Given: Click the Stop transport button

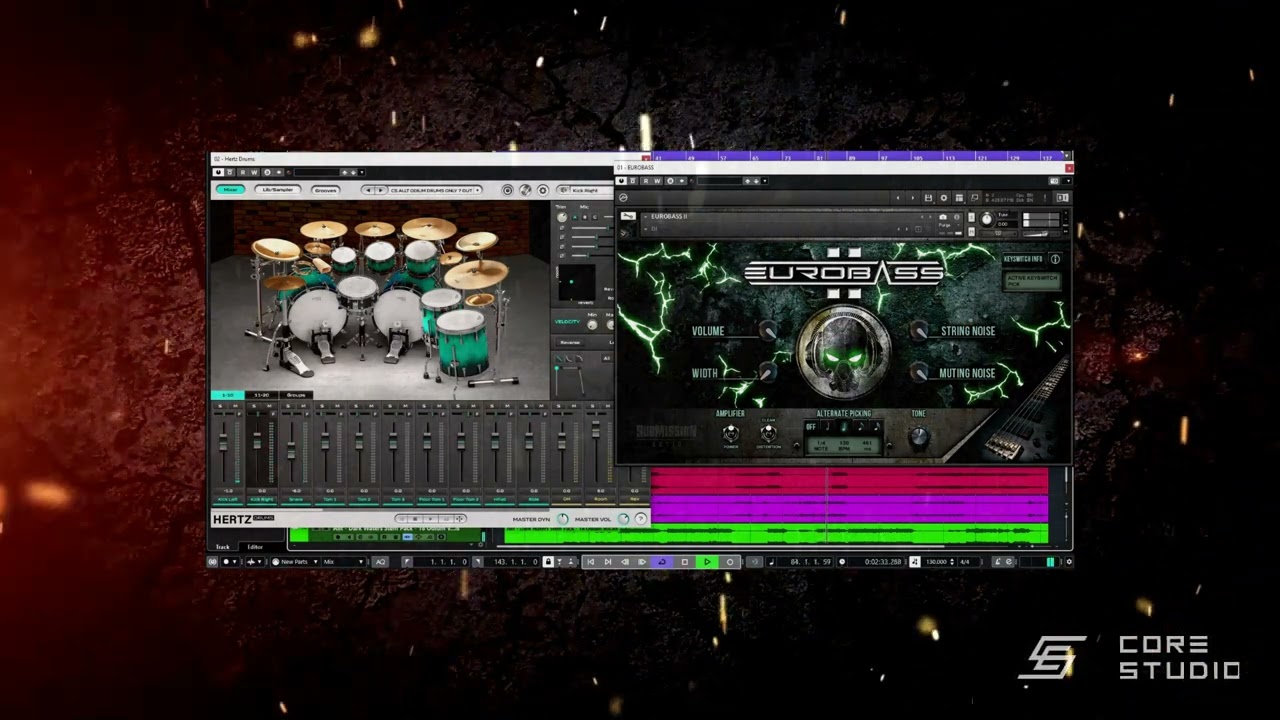Looking at the screenshot, I should coord(685,562).
